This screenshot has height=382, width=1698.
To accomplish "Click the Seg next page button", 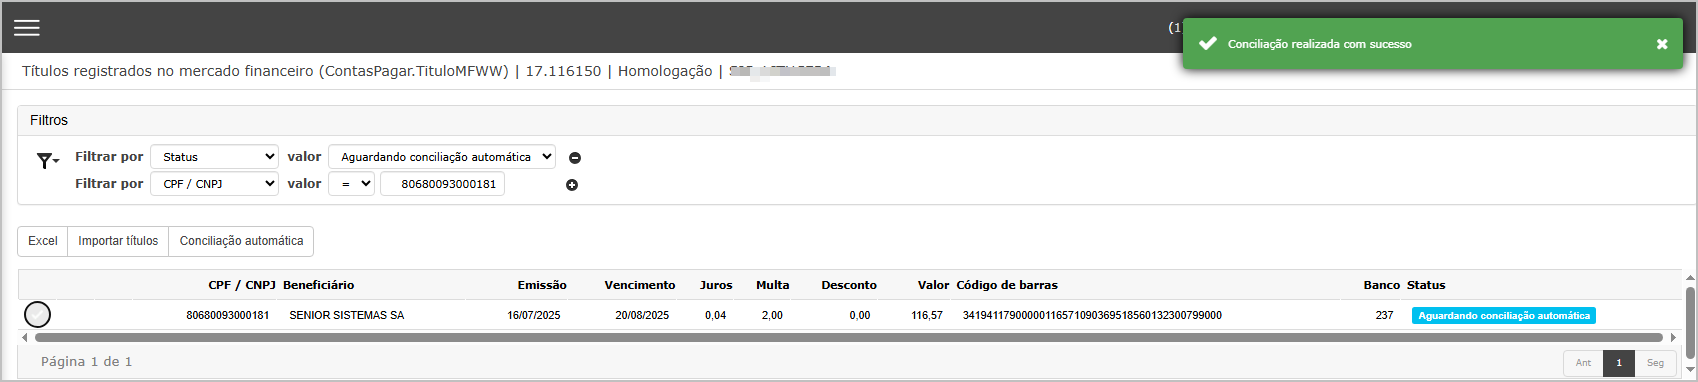I will click(1656, 363).
